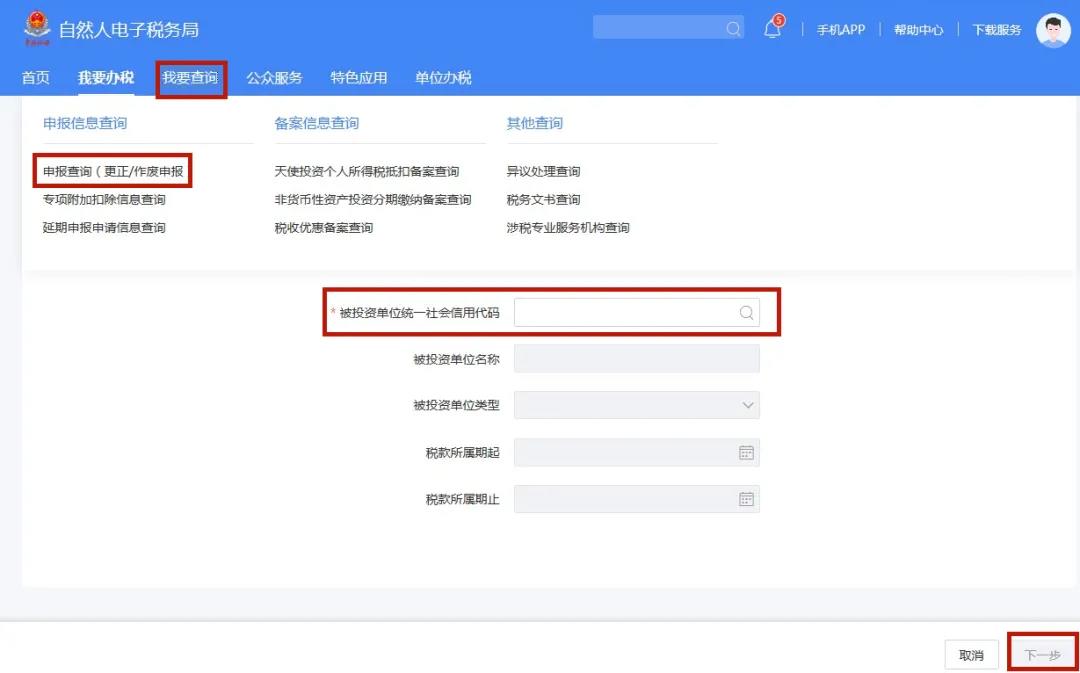The image size is (1080, 673).
Task: Open the 单位办税 menu
Action: [x=441, y=77]
